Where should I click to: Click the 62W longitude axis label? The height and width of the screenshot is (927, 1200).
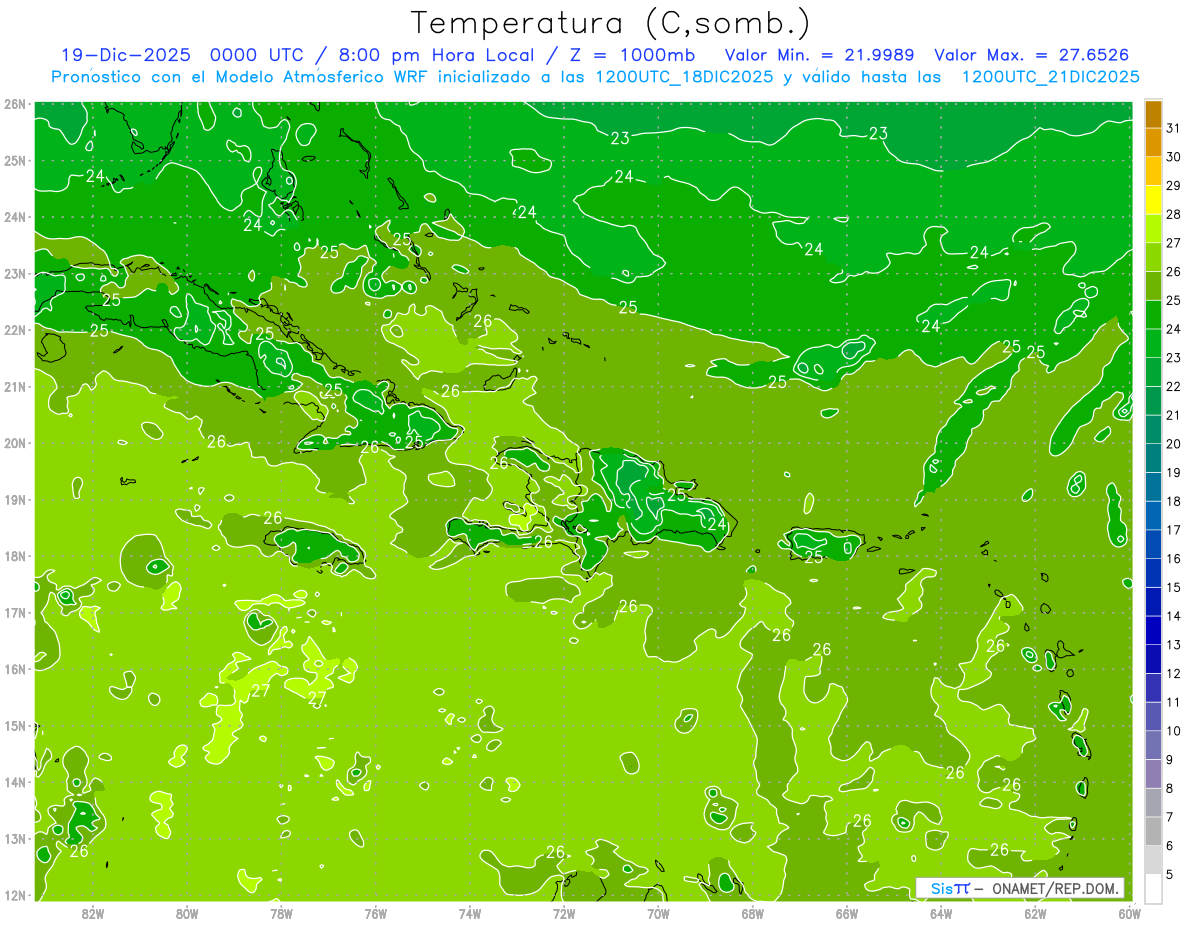click(1035, 913)
